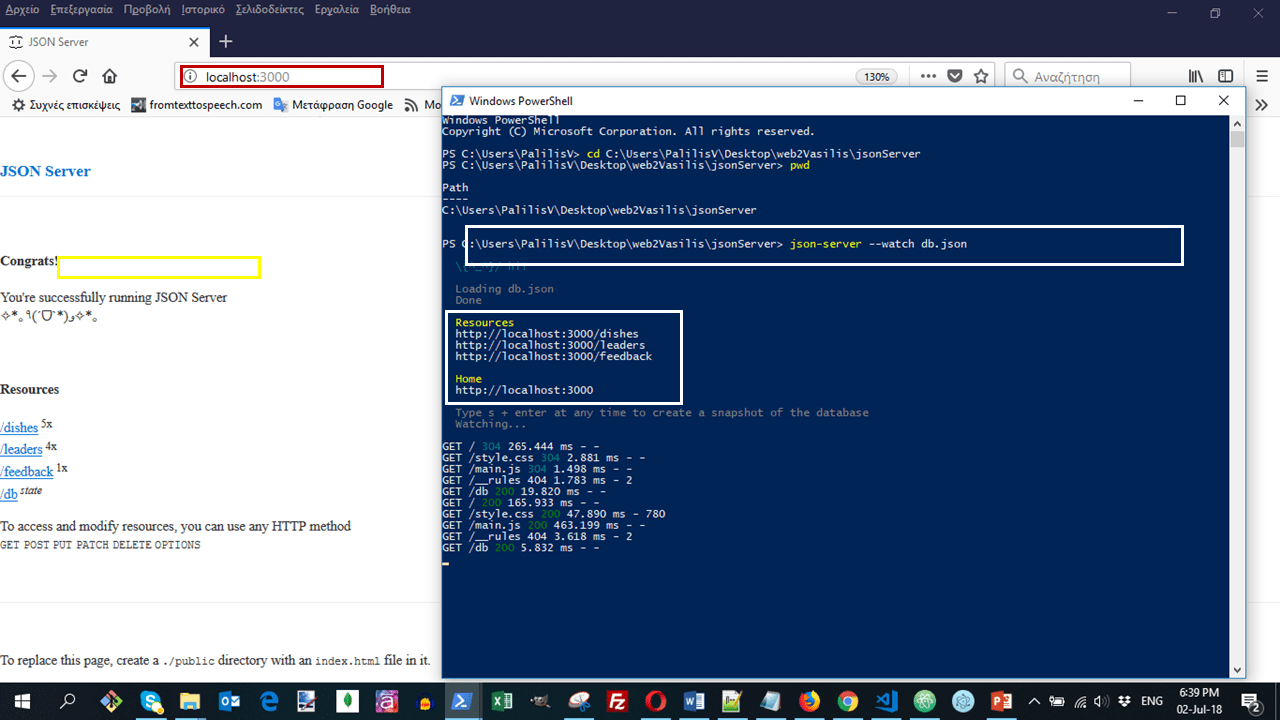Image resolution: width=1280 pixels, height=720 pixels.
Task: Open the Firefox Library
Action: pos(1195,76)
